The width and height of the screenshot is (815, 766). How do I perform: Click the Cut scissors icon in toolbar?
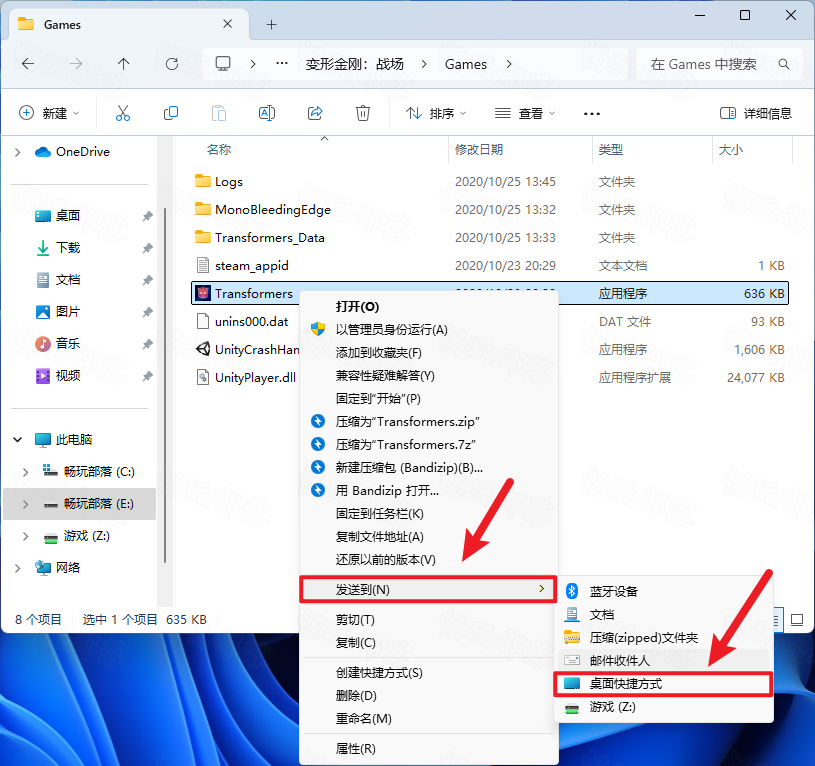point(123,113)
